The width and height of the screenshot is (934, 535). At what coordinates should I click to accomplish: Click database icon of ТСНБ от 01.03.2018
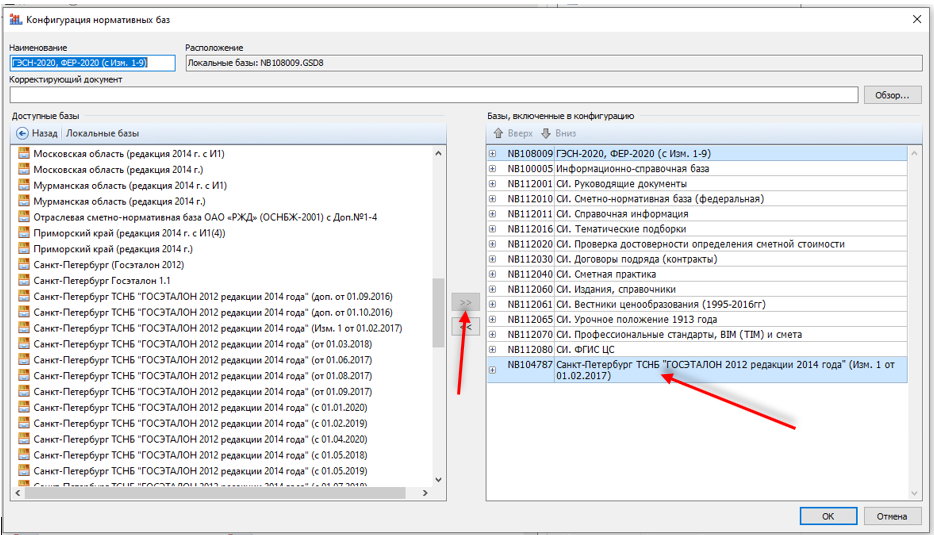[24, 344]
